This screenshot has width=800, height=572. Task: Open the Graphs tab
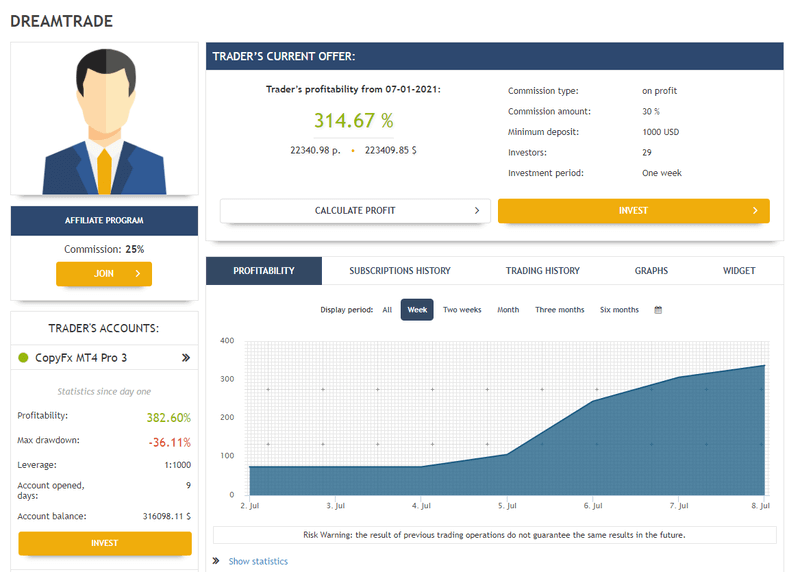point(651,270)
